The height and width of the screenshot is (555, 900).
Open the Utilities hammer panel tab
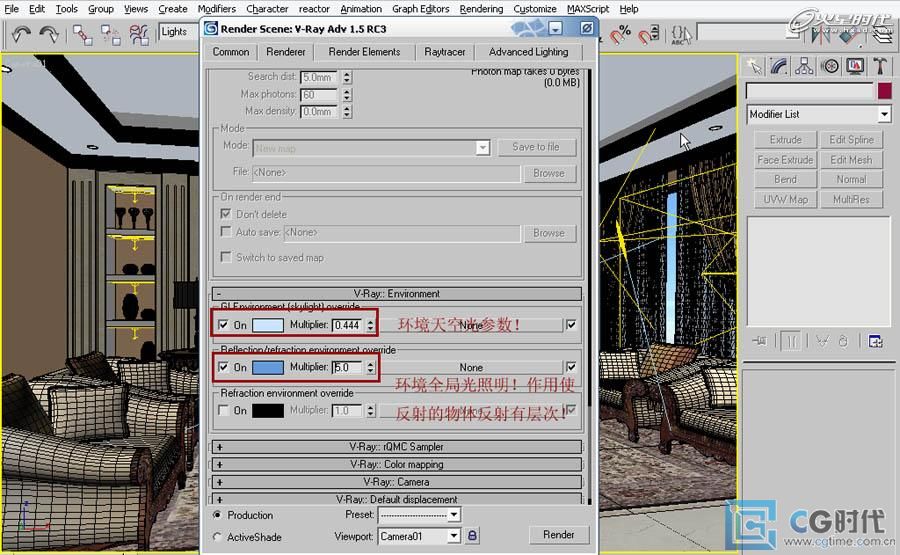pyautogui.click(x=880, y=67)
